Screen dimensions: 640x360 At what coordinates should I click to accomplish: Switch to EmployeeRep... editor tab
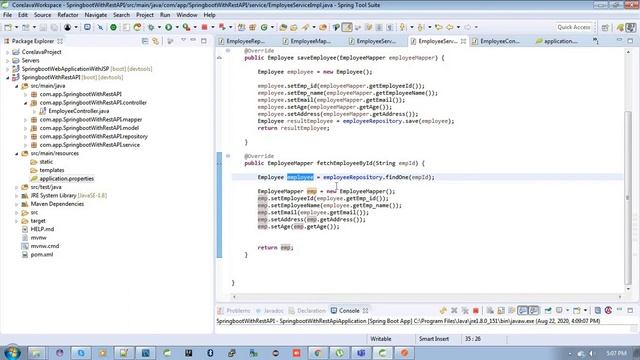(x=245, y=41)
